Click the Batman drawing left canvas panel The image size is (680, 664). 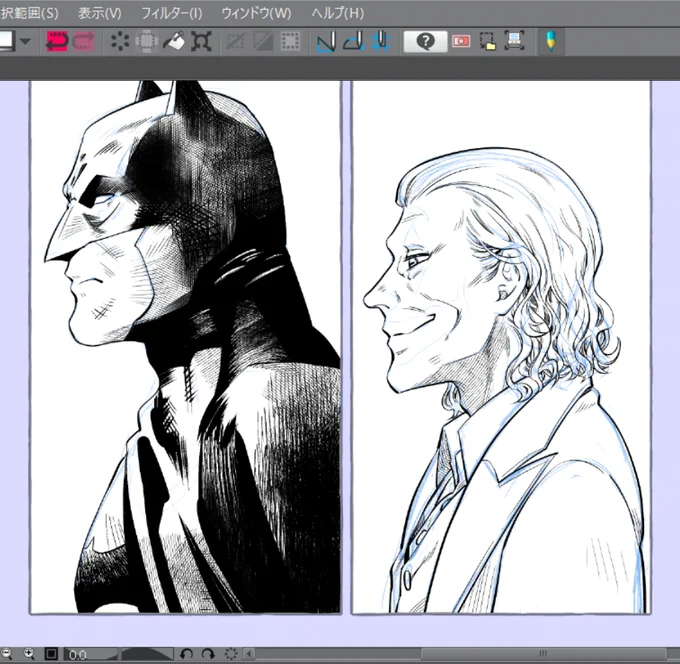tap(186, 347)
